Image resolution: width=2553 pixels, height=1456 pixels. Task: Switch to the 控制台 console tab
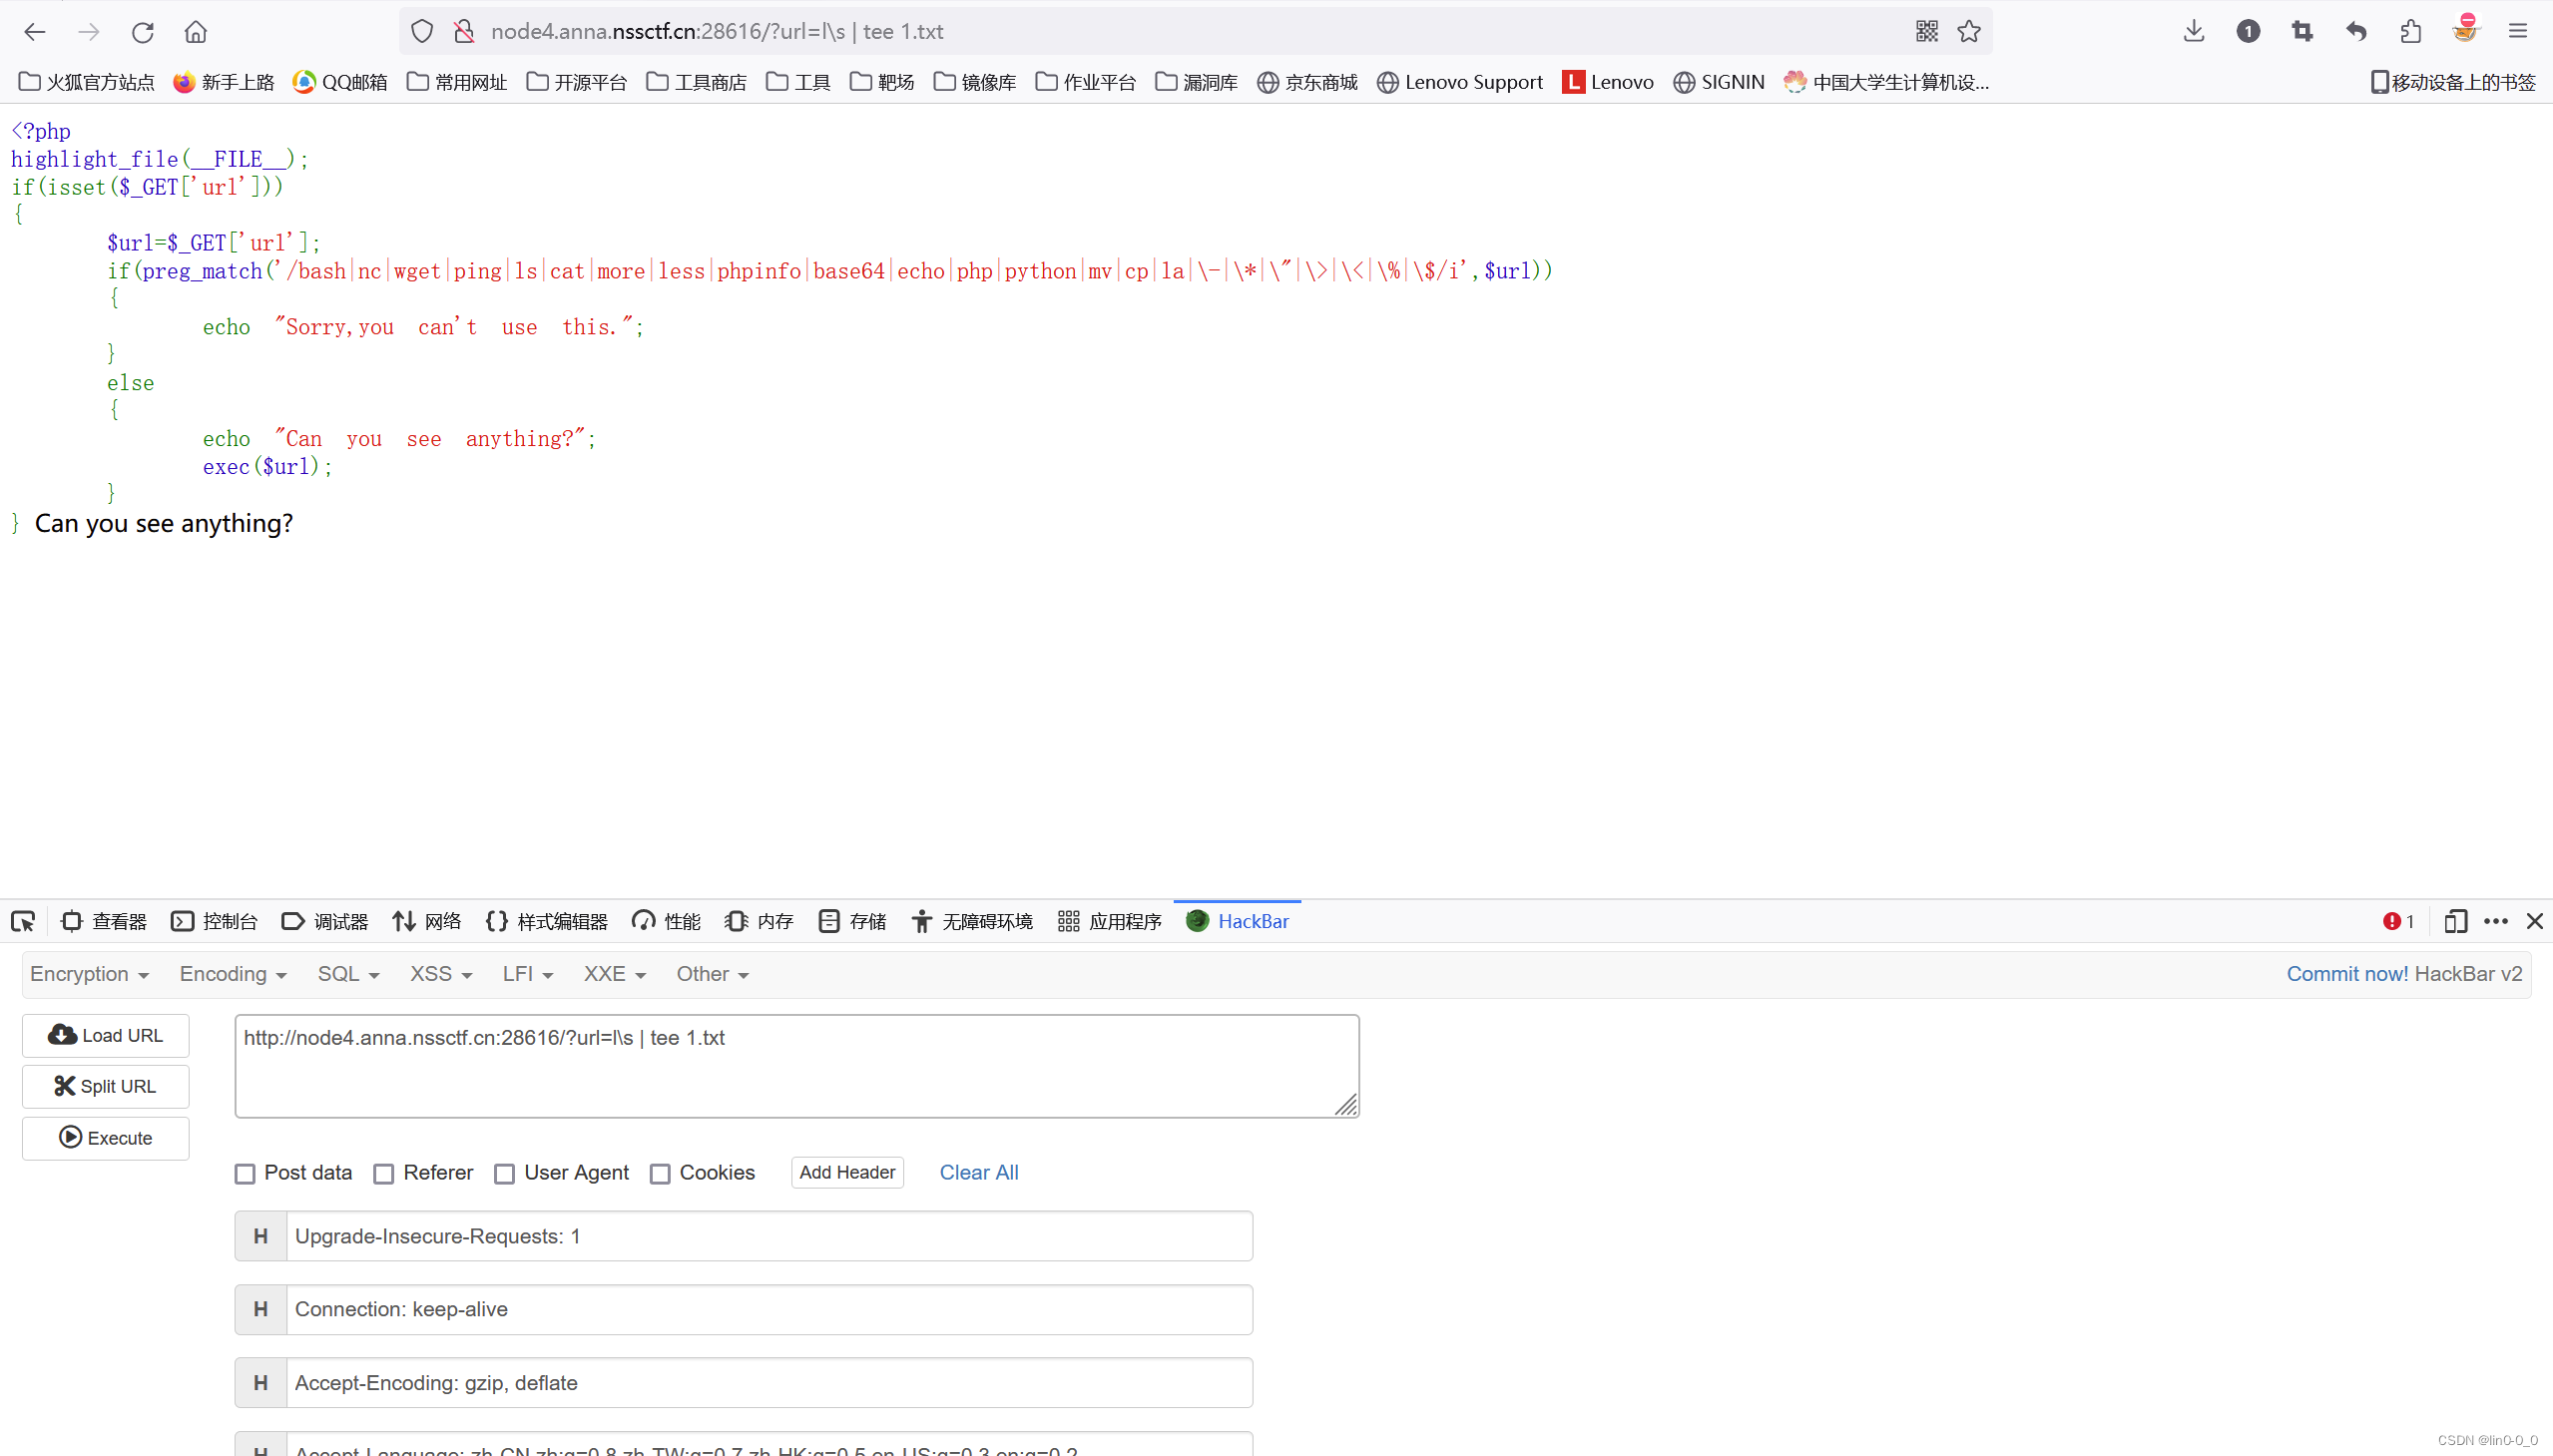(215, 921)
